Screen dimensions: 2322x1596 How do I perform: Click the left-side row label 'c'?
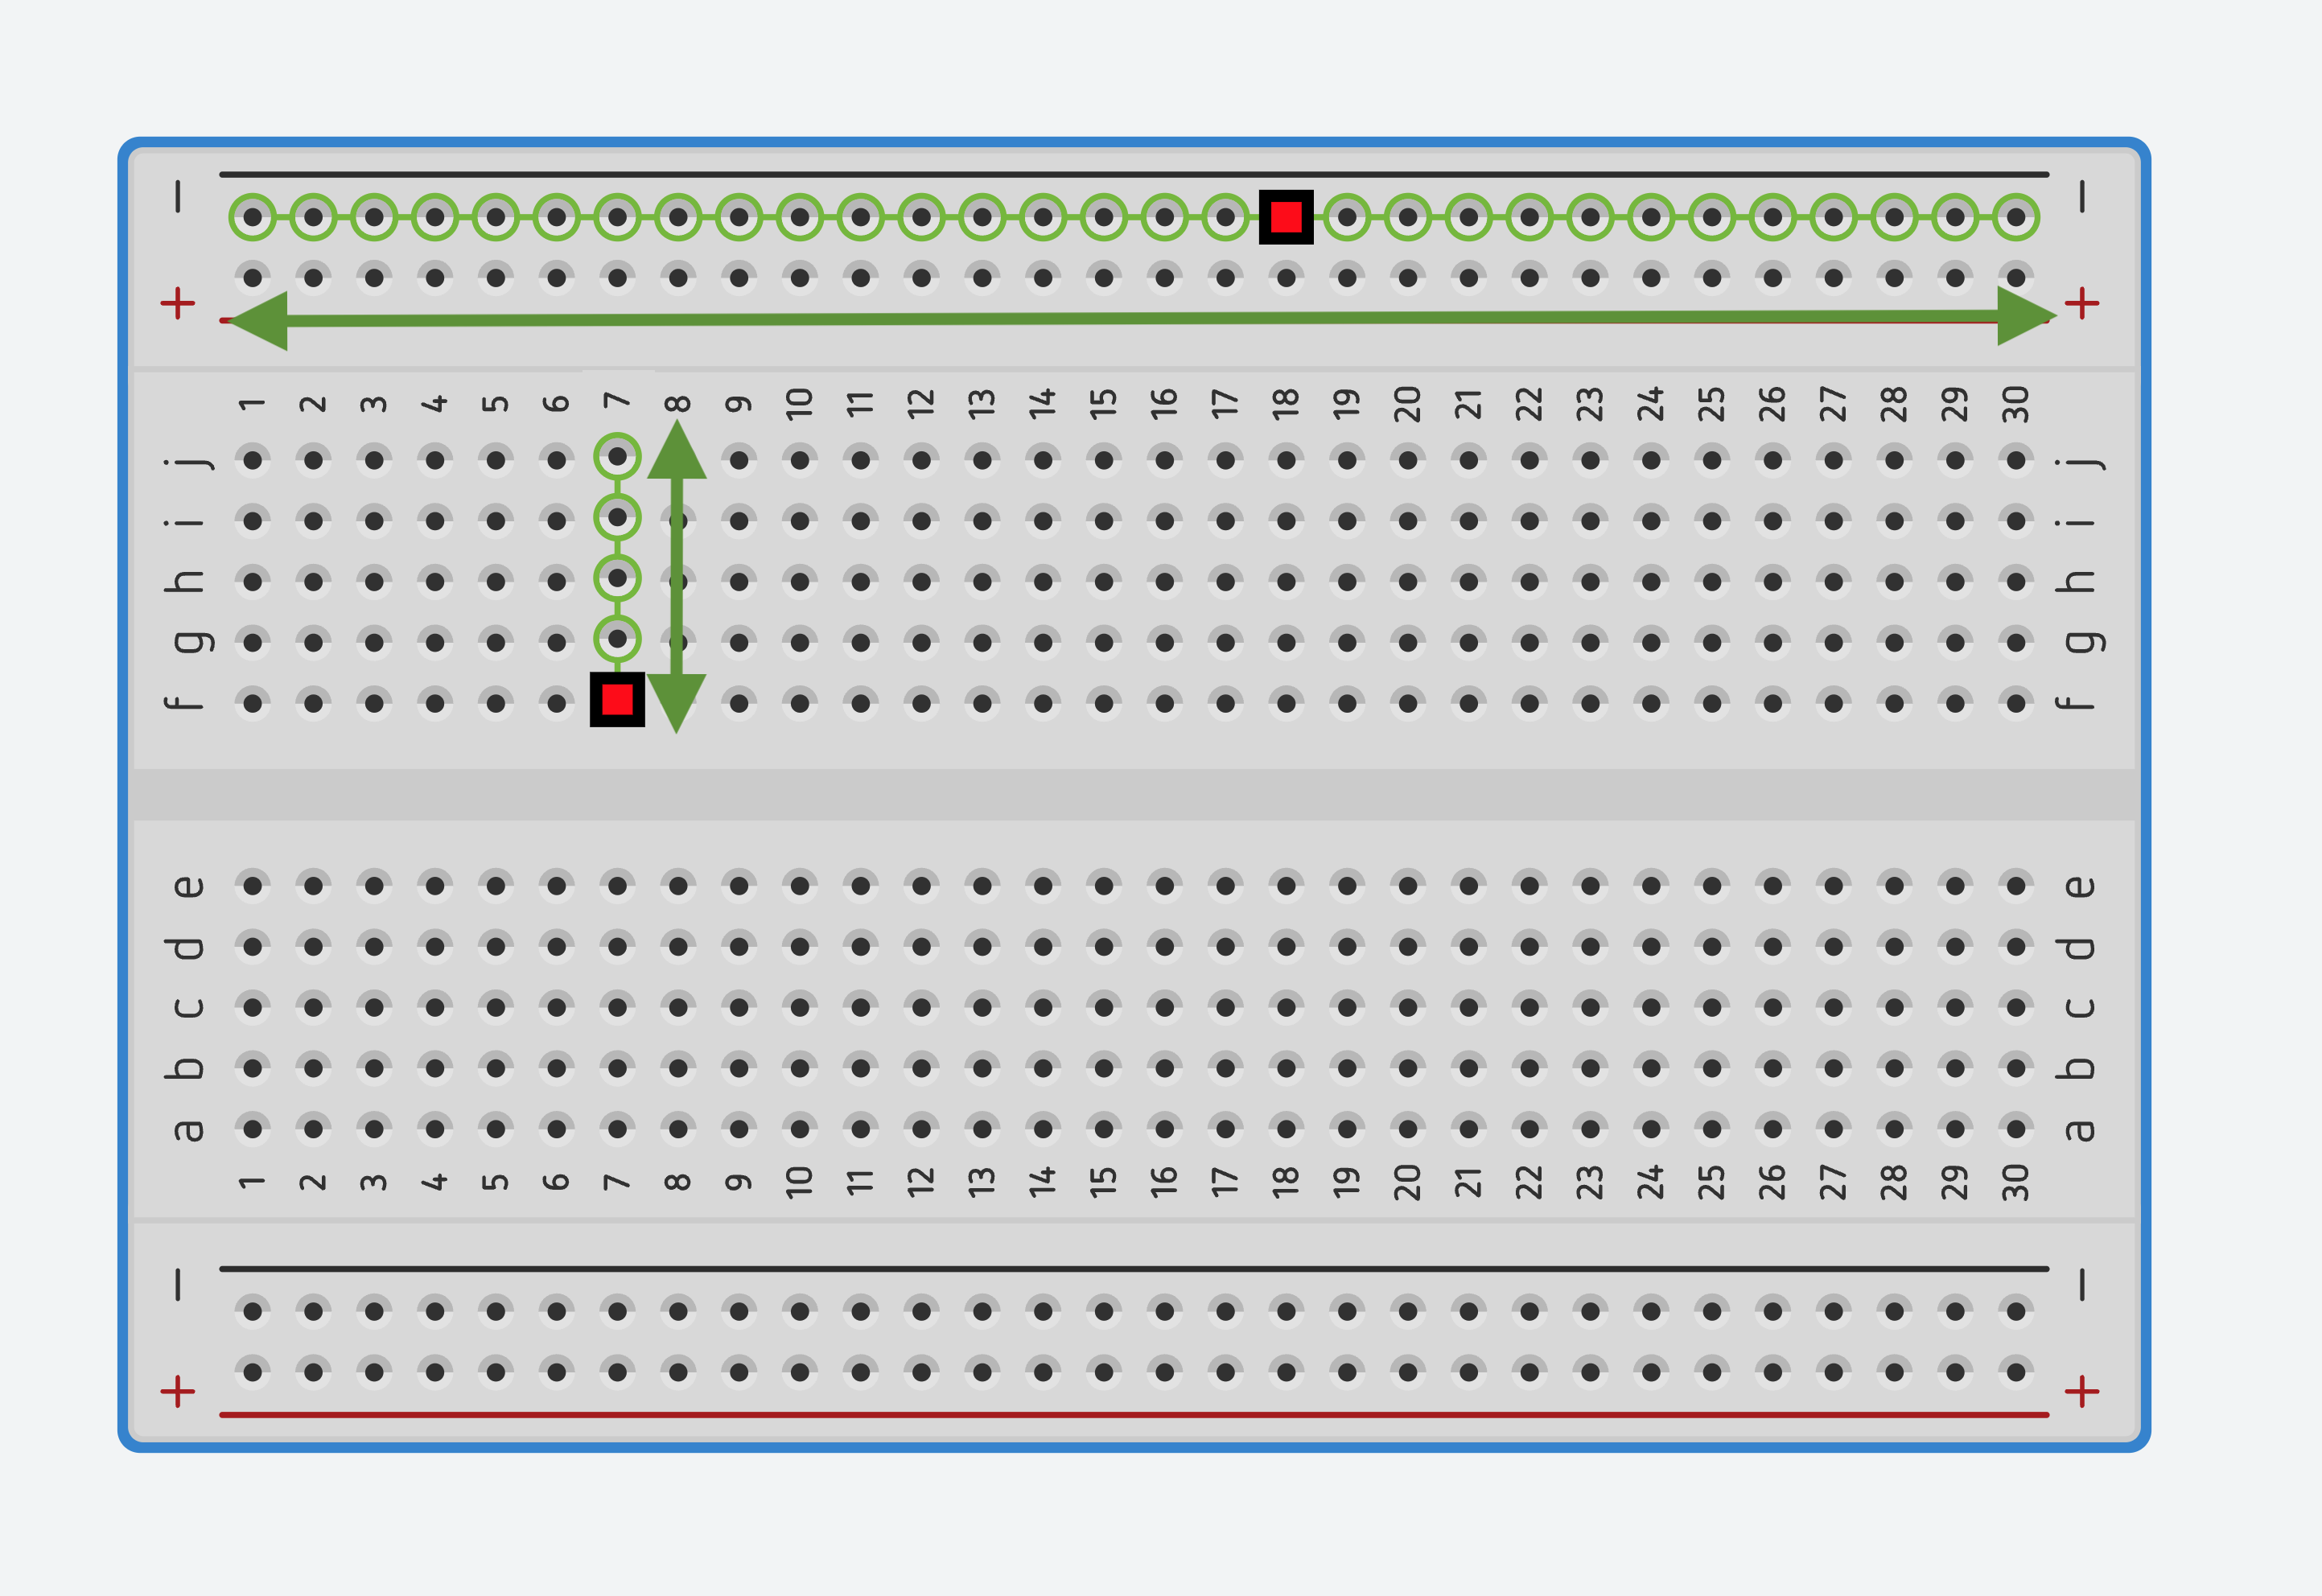tap(189, 1007)
